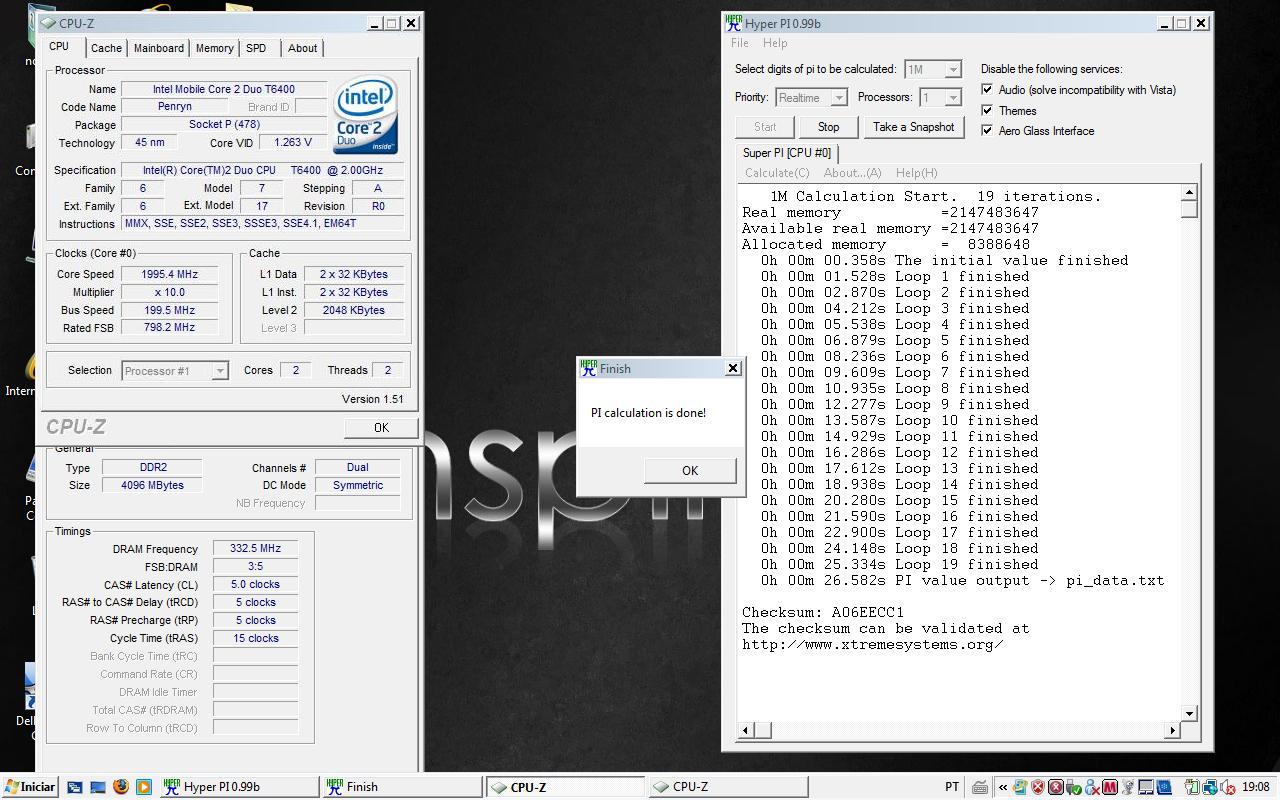The width and height of the screenshot is (1280, 800).
Task: Click the http://www.xtremesystems.org/ text
Action: 872,644
